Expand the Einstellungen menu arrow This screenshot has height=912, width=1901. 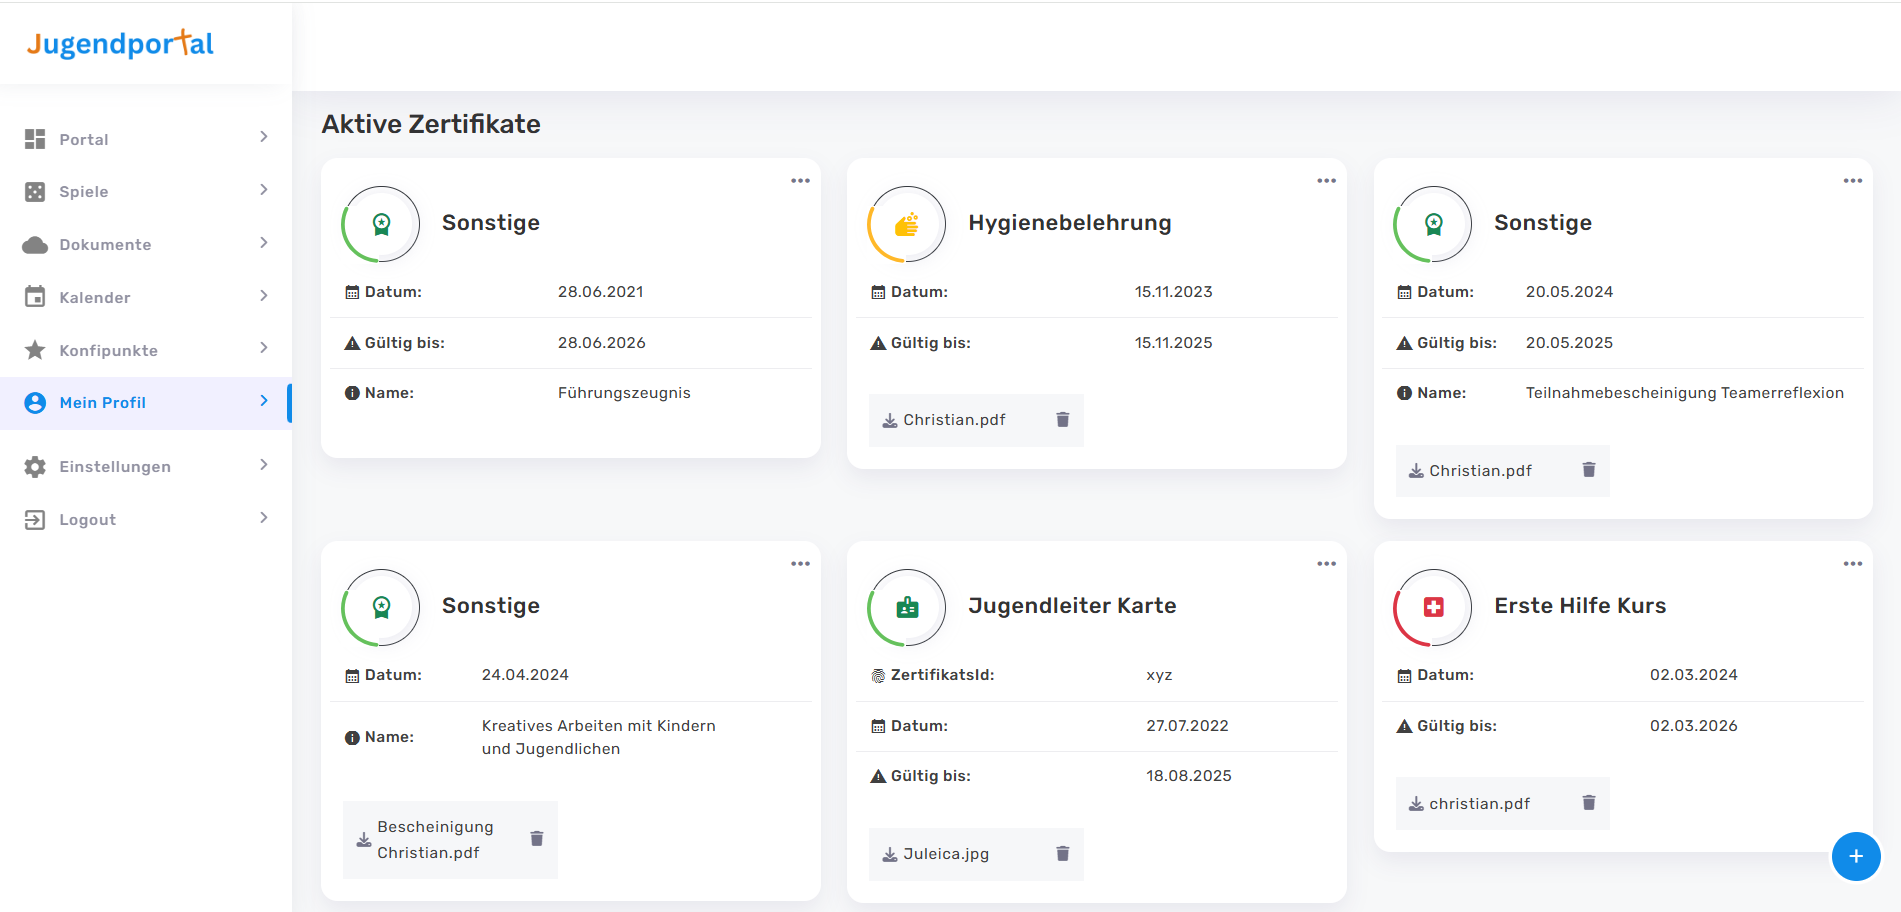264,465
